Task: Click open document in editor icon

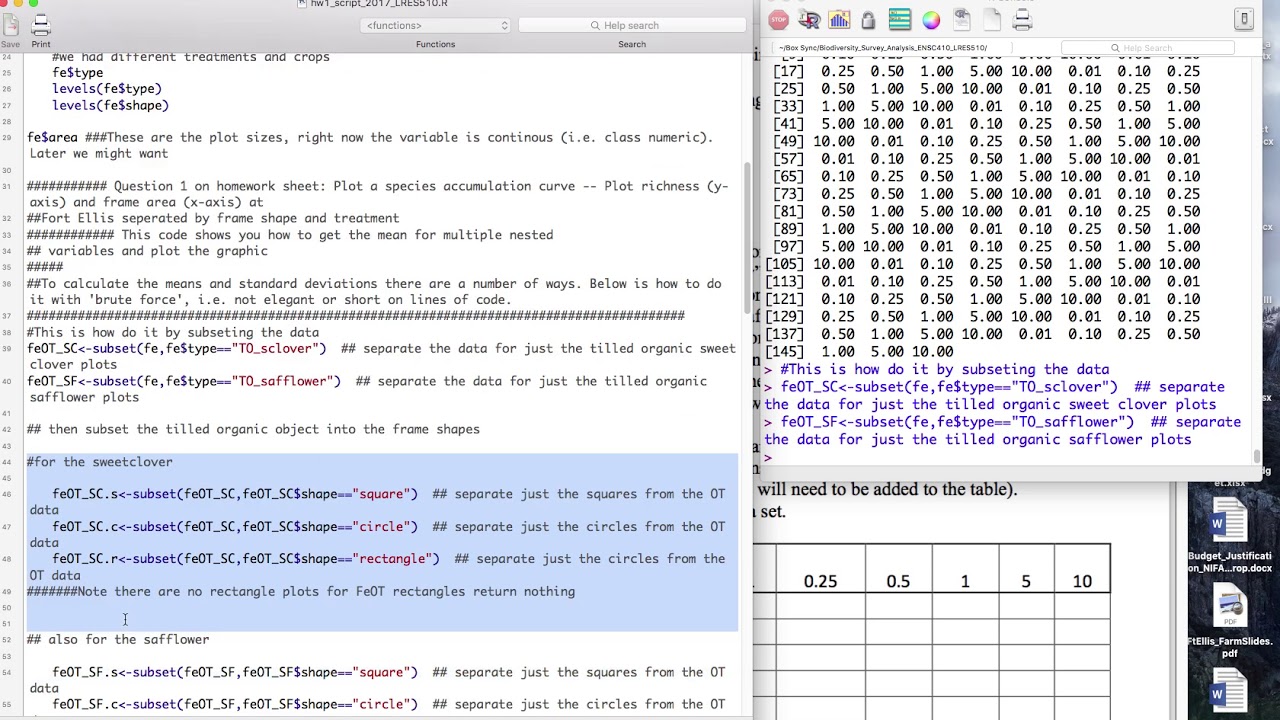Action: pos(962,20)
